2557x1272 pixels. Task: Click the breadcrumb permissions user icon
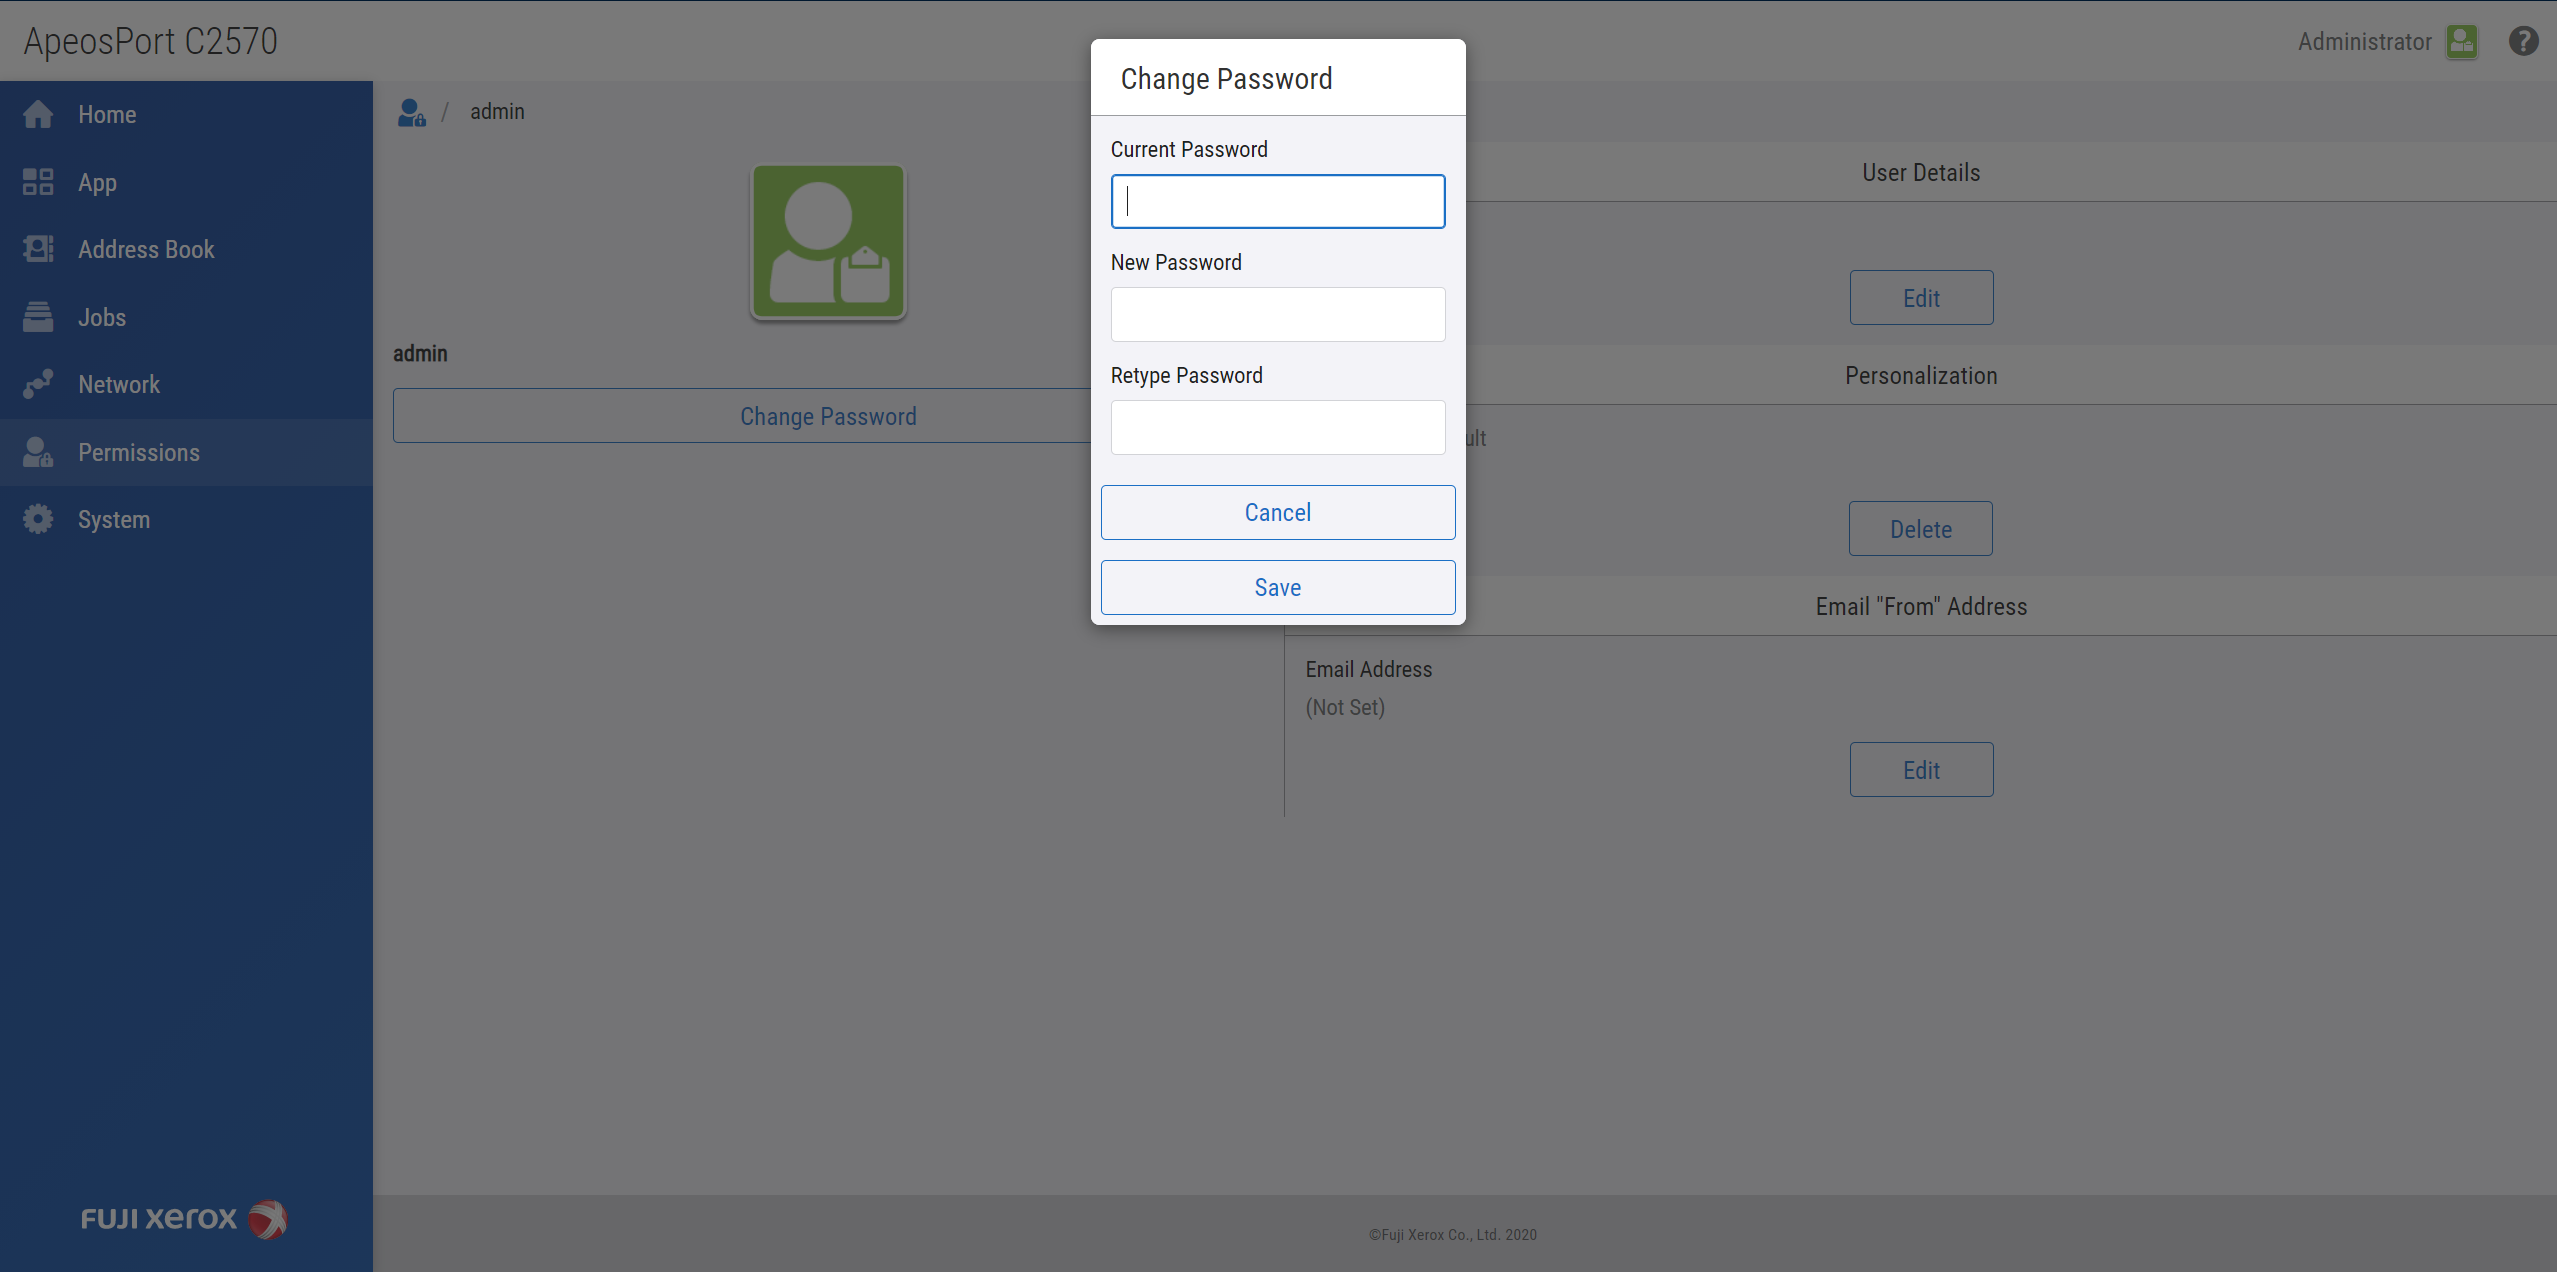point(411,112)
